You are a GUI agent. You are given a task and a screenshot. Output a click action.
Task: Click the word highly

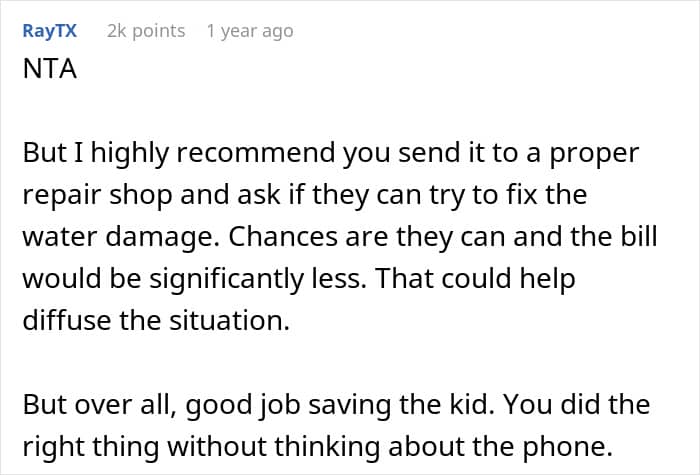click(130, 154)
